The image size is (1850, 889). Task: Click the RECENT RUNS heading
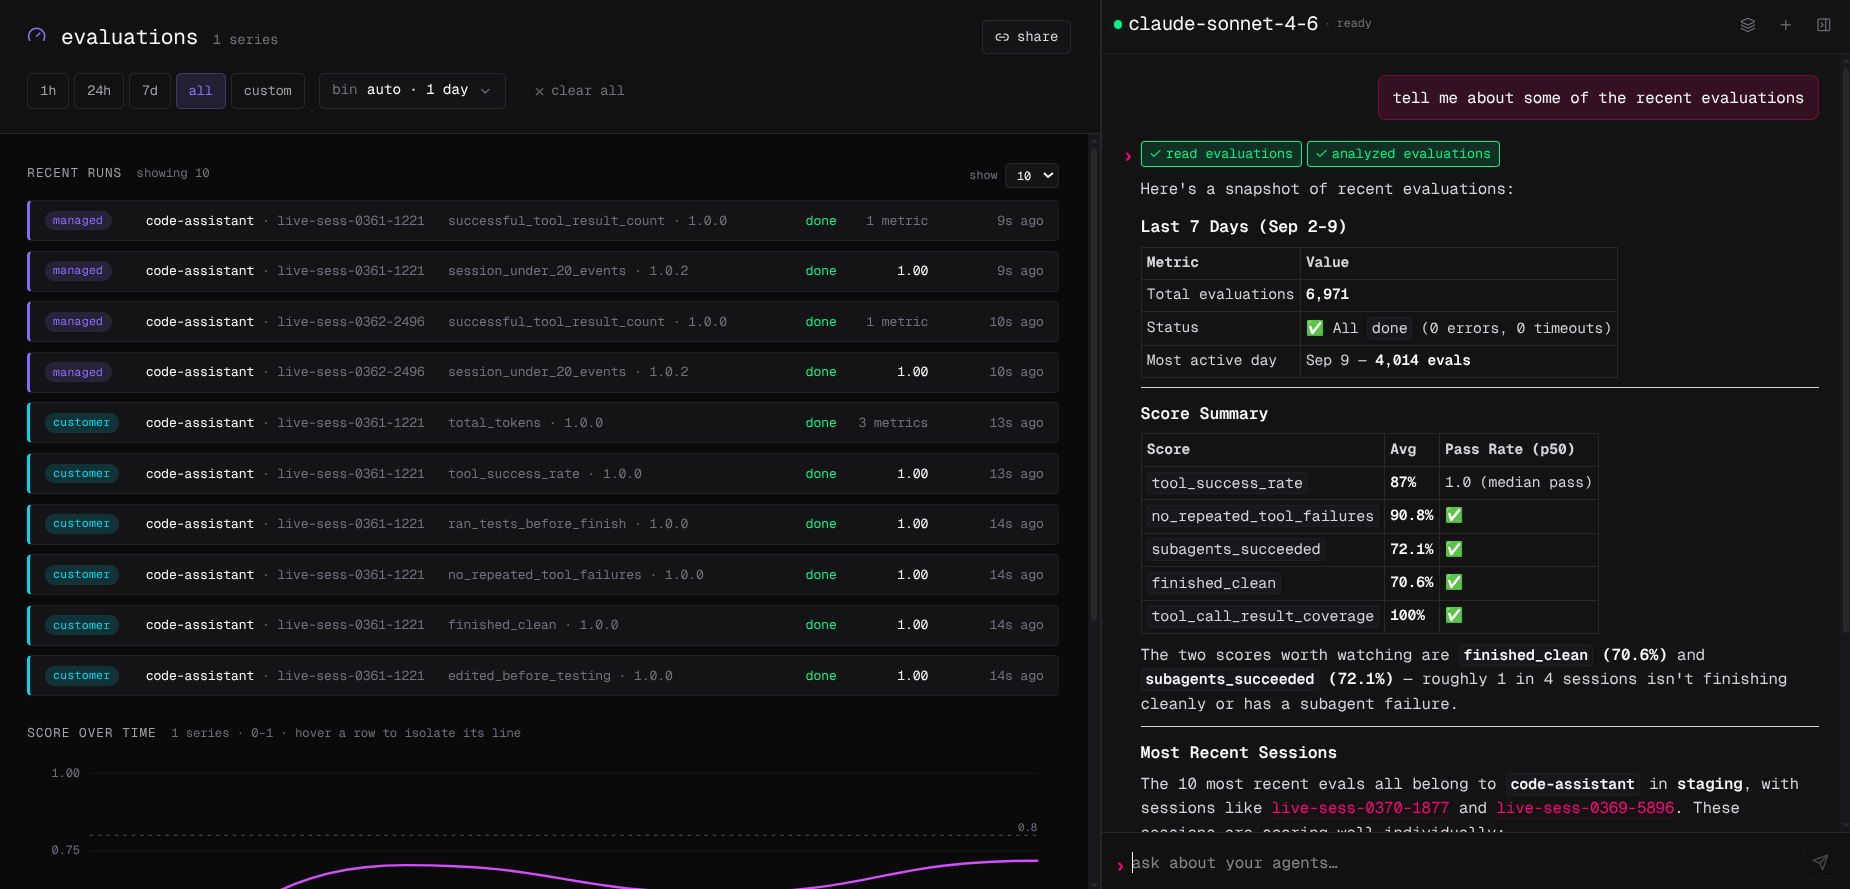[x=74, y=173]
